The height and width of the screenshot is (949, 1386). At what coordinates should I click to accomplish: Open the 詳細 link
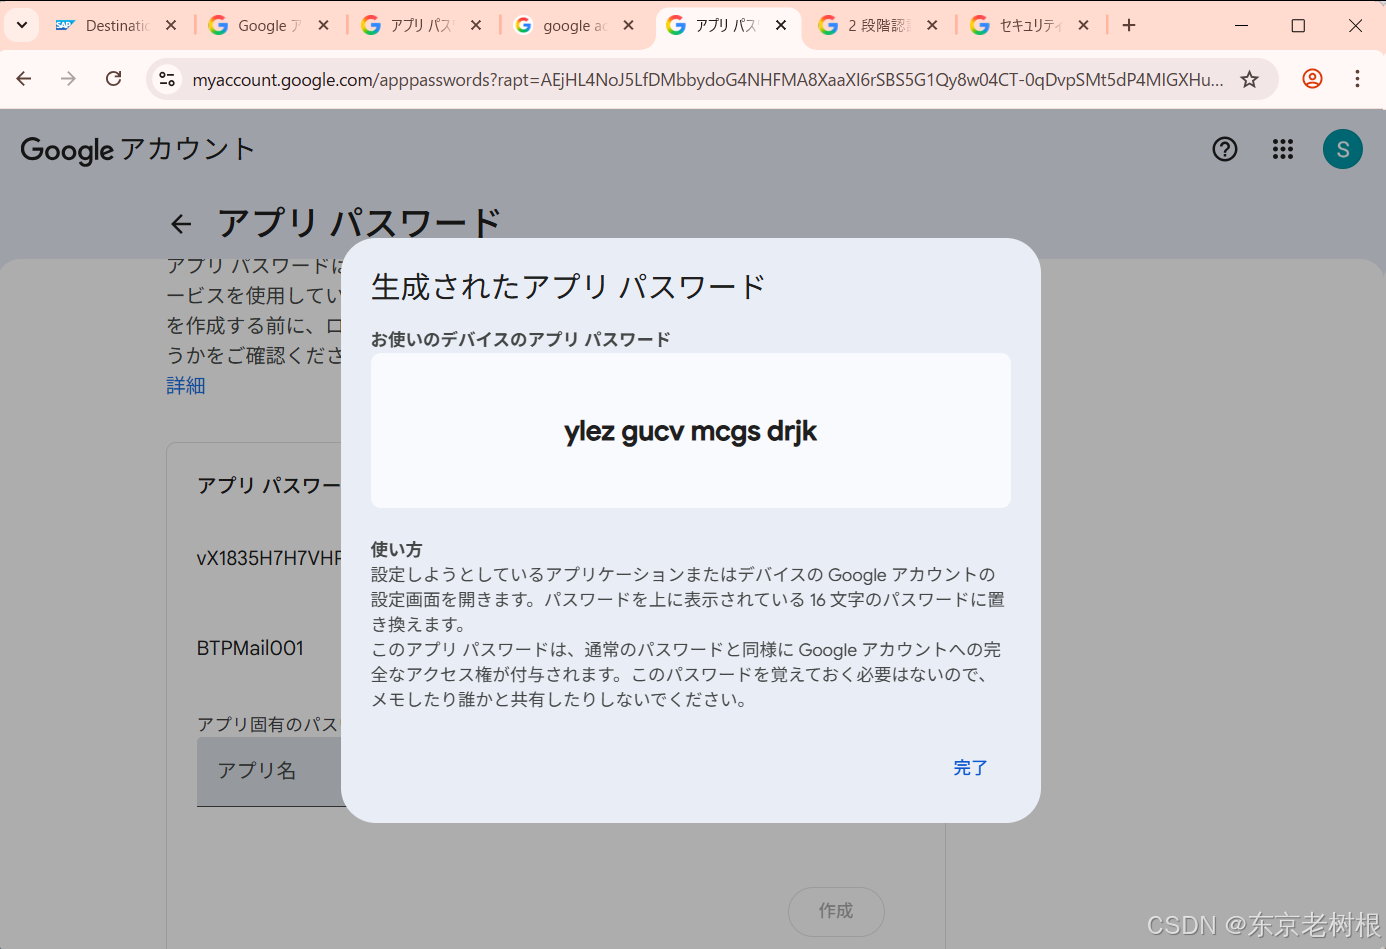pos(186,385)
